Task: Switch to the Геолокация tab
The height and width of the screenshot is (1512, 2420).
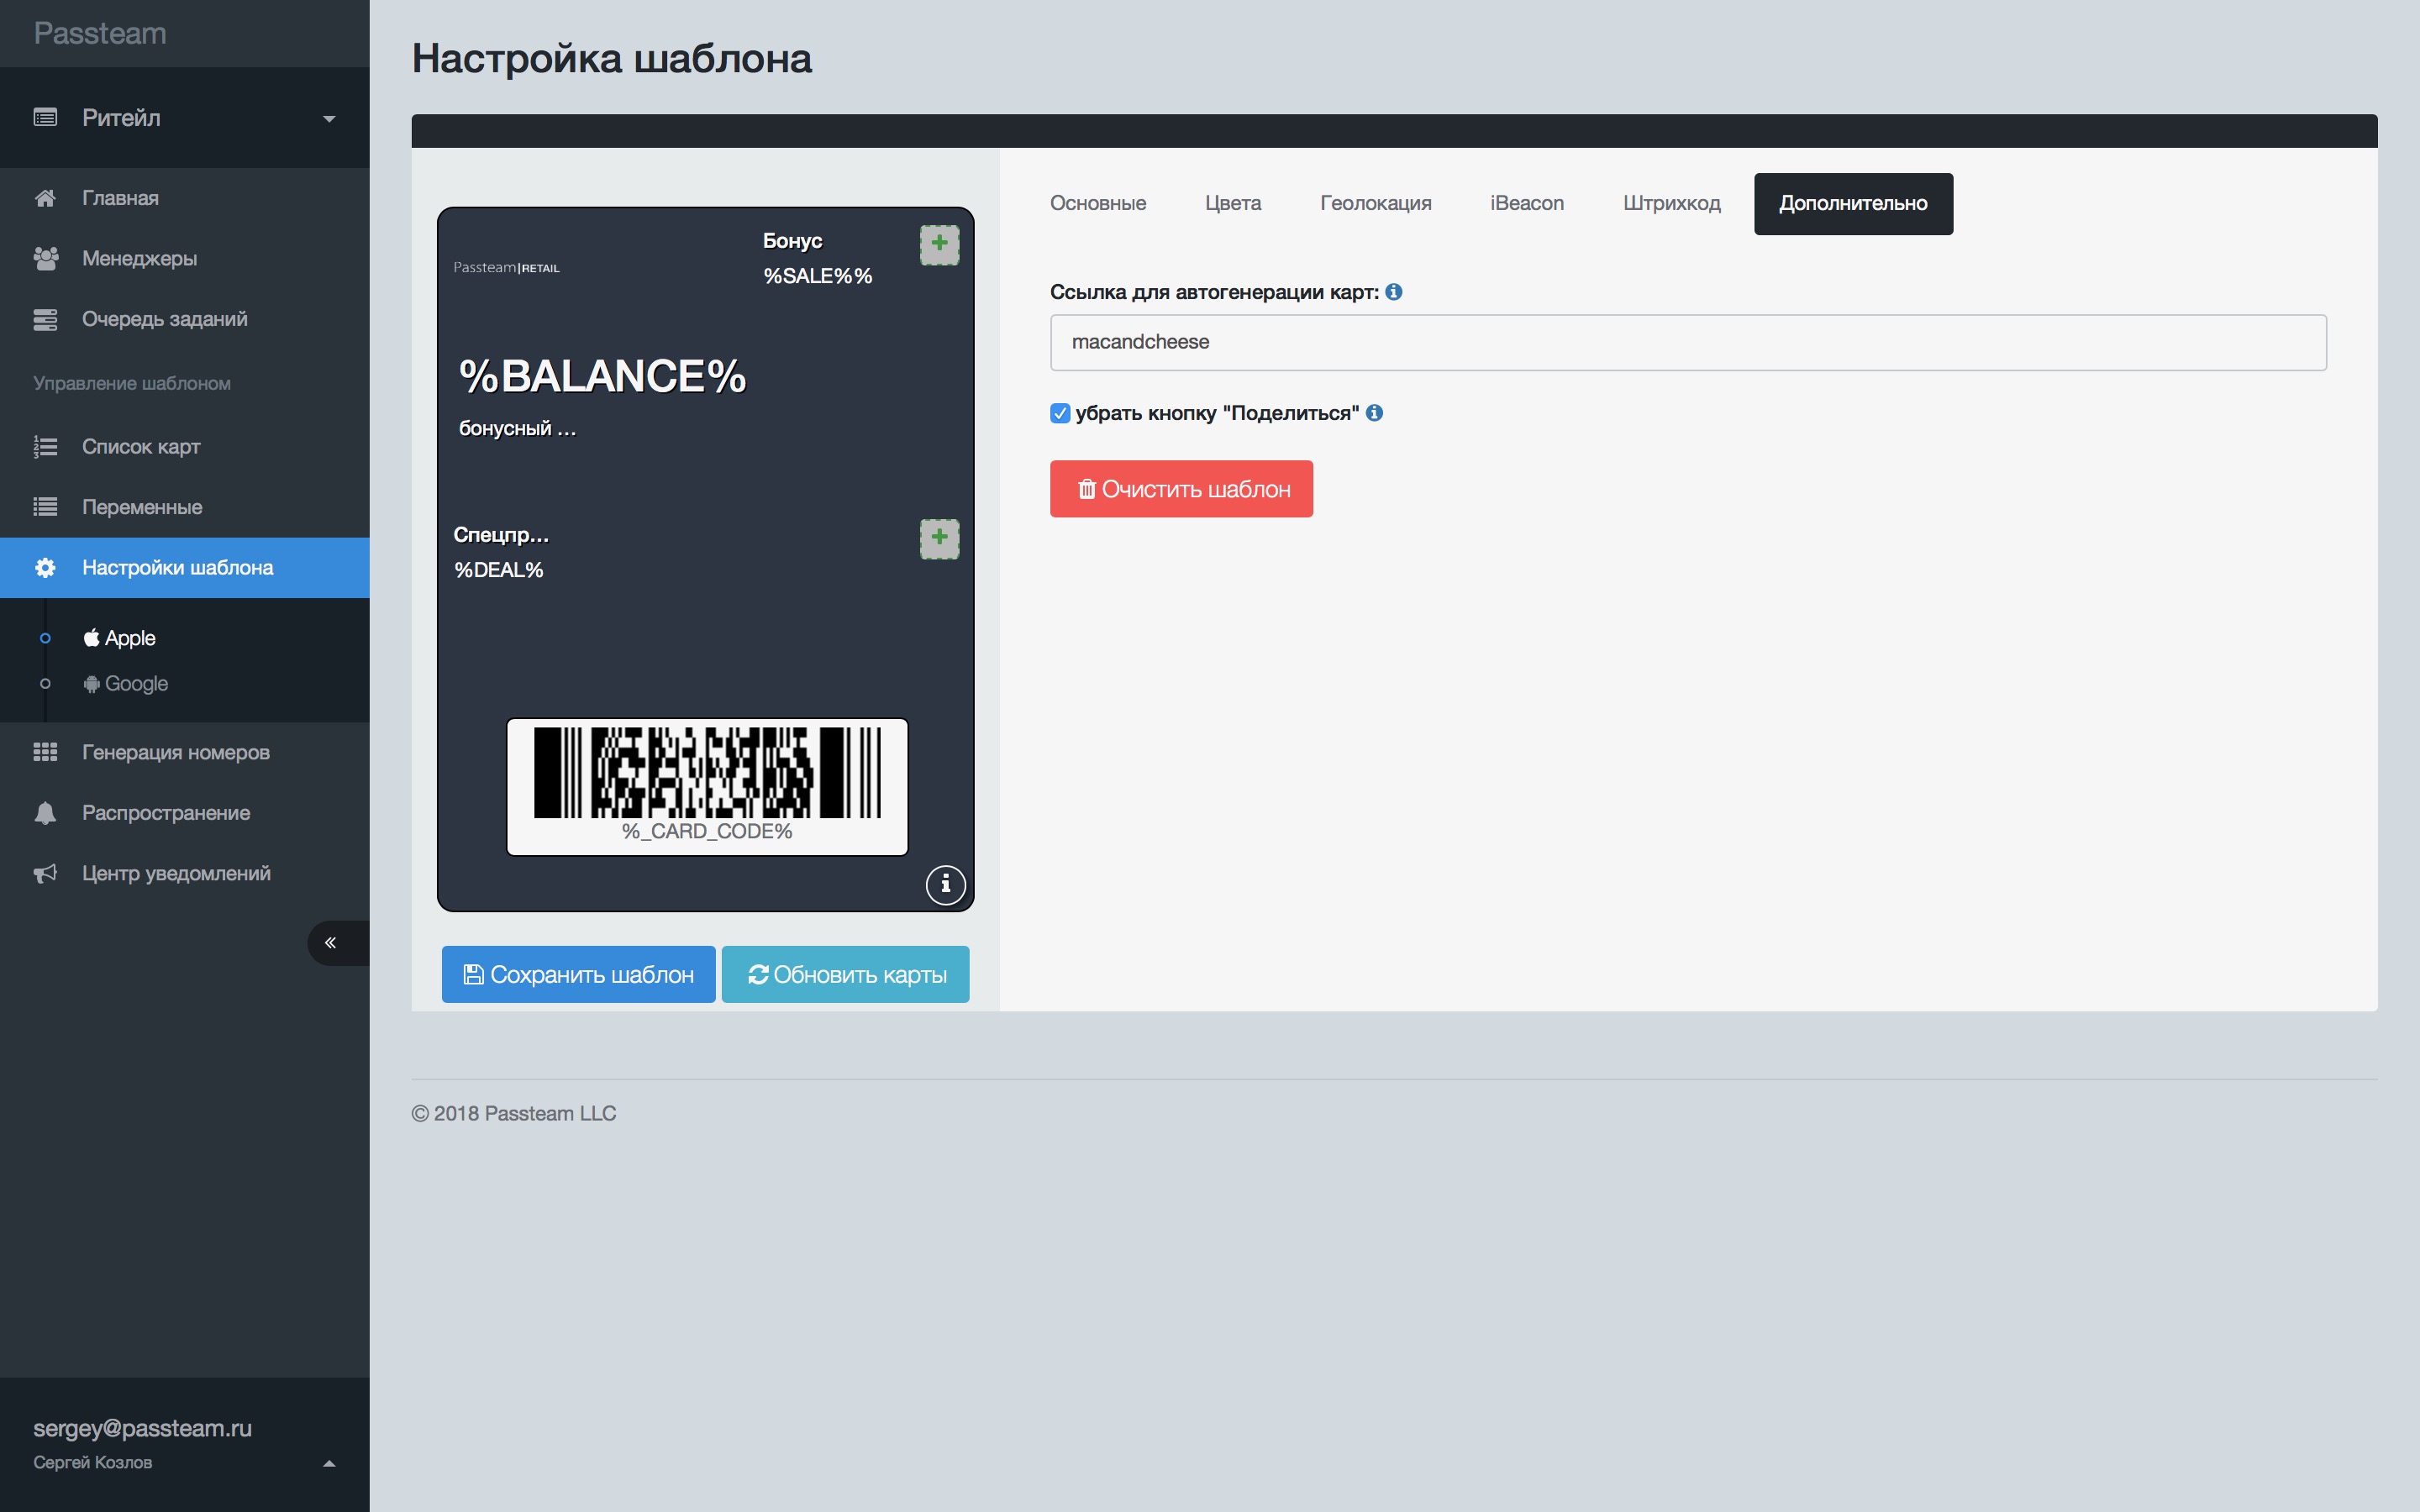Action: click(x=1375, y=204)
